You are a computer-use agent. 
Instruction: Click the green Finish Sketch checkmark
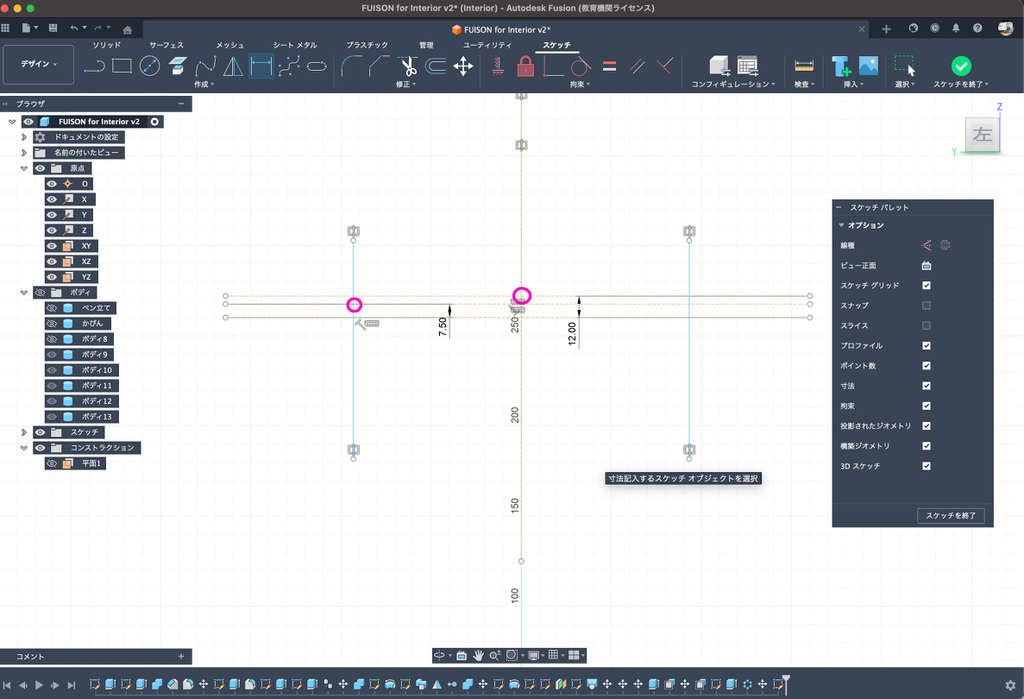960,66
